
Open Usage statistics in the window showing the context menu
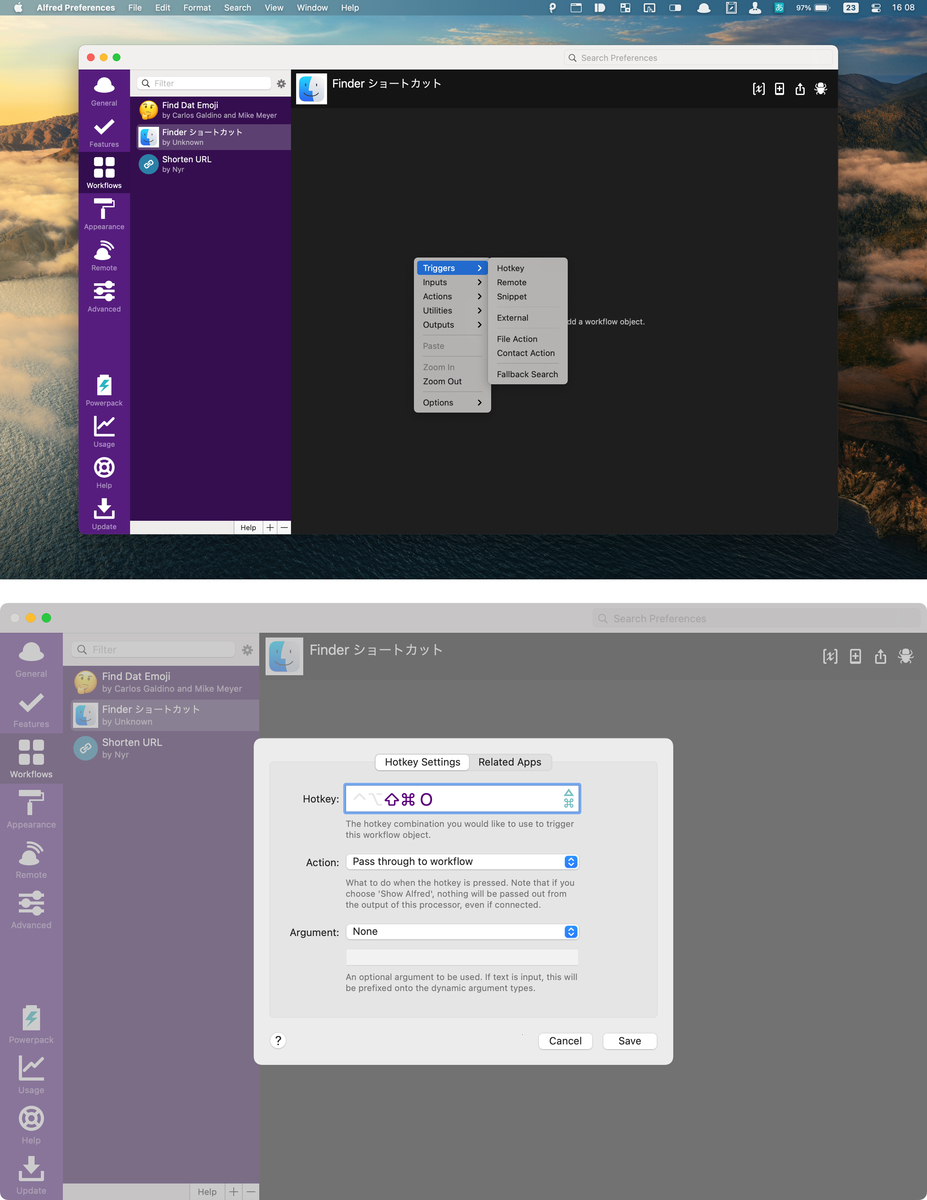point(104,431)
